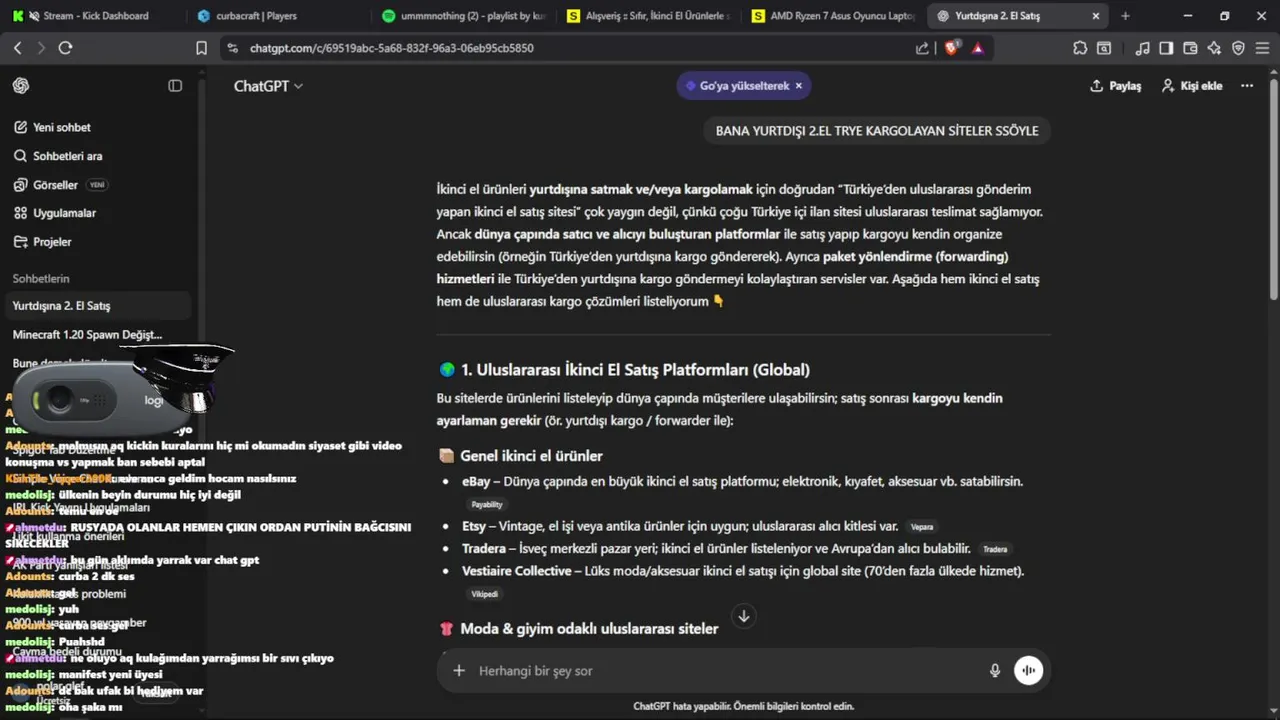Click the ChatGPT logo in the sidebar

pos(21,86)
